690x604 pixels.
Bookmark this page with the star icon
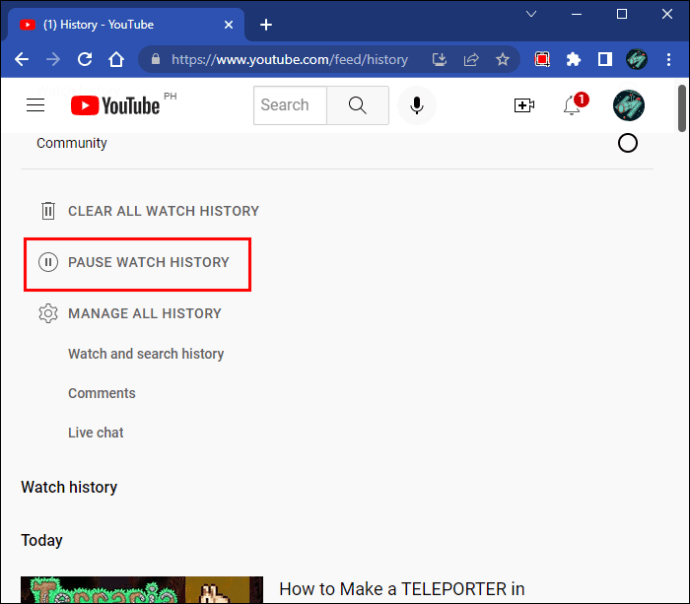coord(503,59)
